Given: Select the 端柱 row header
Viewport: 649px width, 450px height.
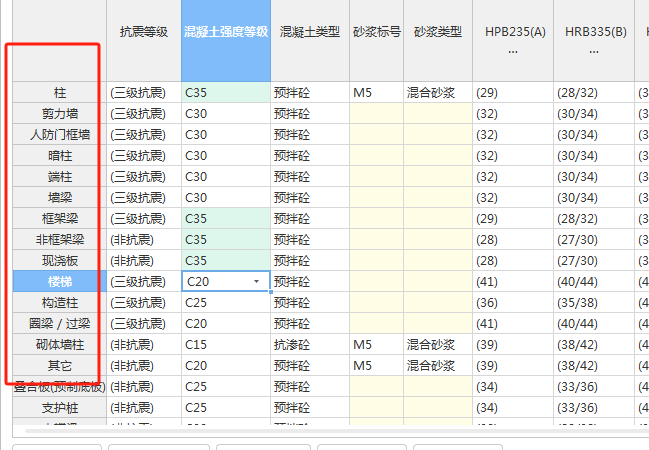Looking at the screenshot, I should 60,177.
